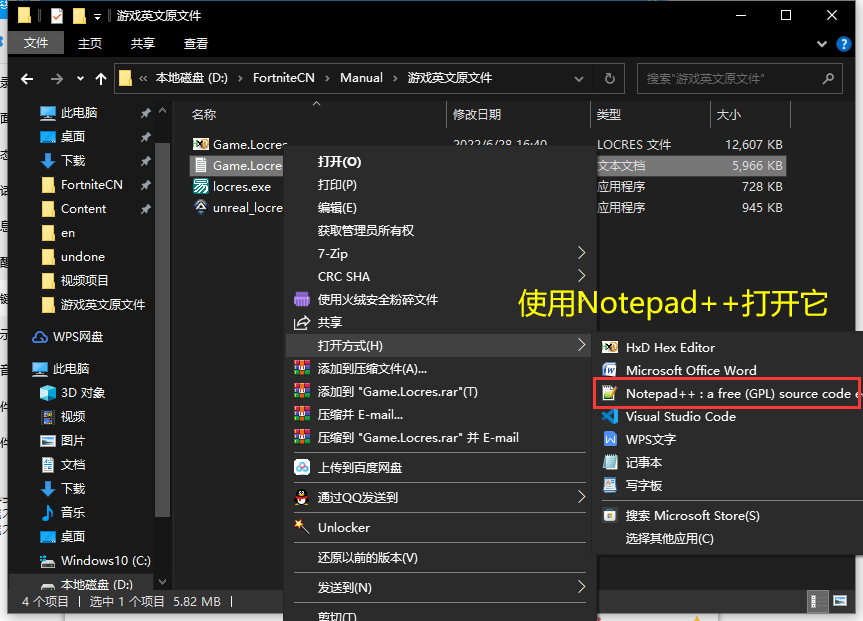Choose Notepad++ from Open with submenu
The width and height of the screenshot is (863, 621).
pyautogui.click(x=727, y=393)
